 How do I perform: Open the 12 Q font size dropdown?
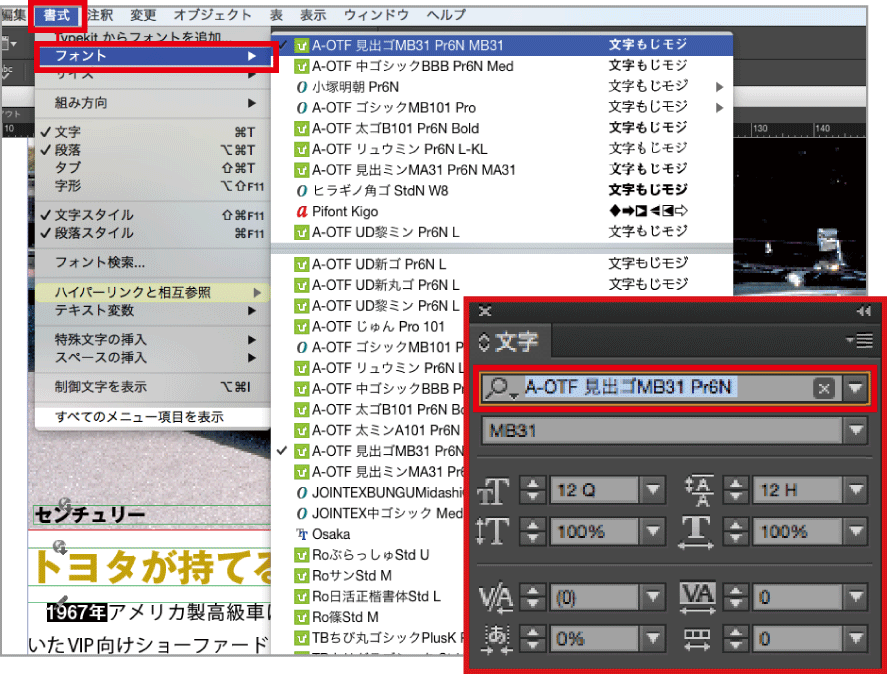click(x=653, y=490)
